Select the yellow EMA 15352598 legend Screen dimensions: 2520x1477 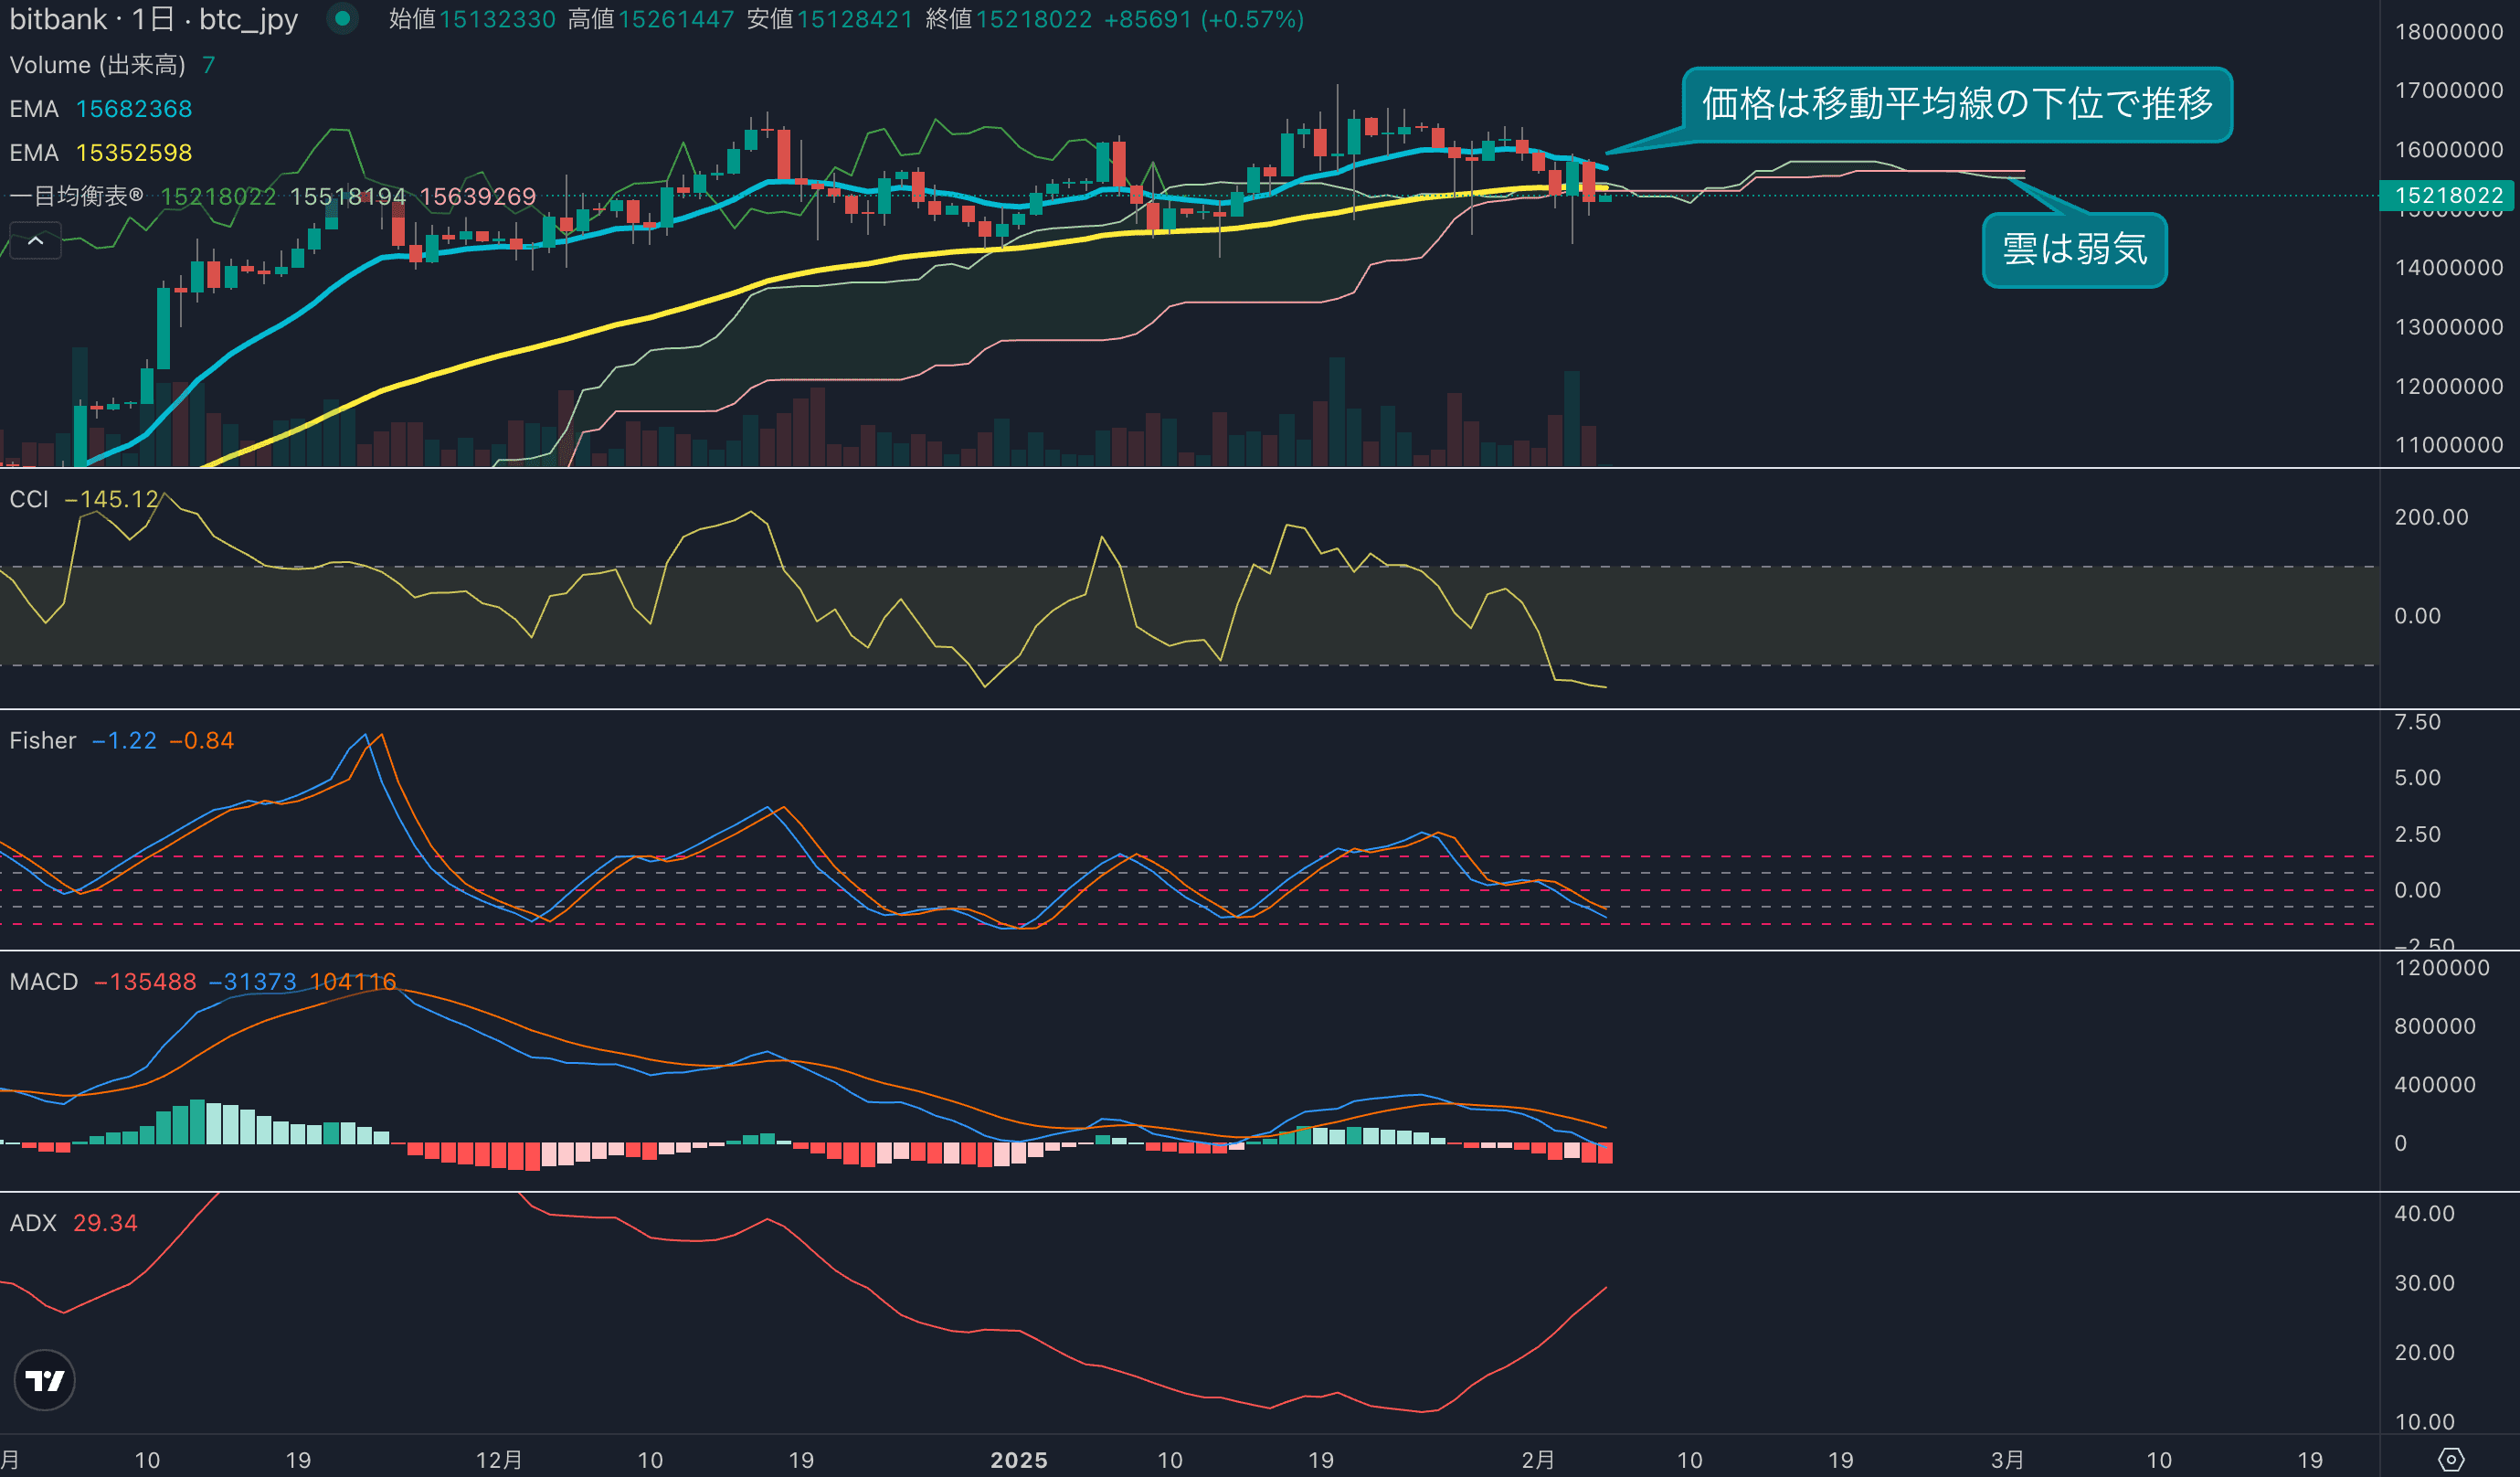tap(100, 152)
